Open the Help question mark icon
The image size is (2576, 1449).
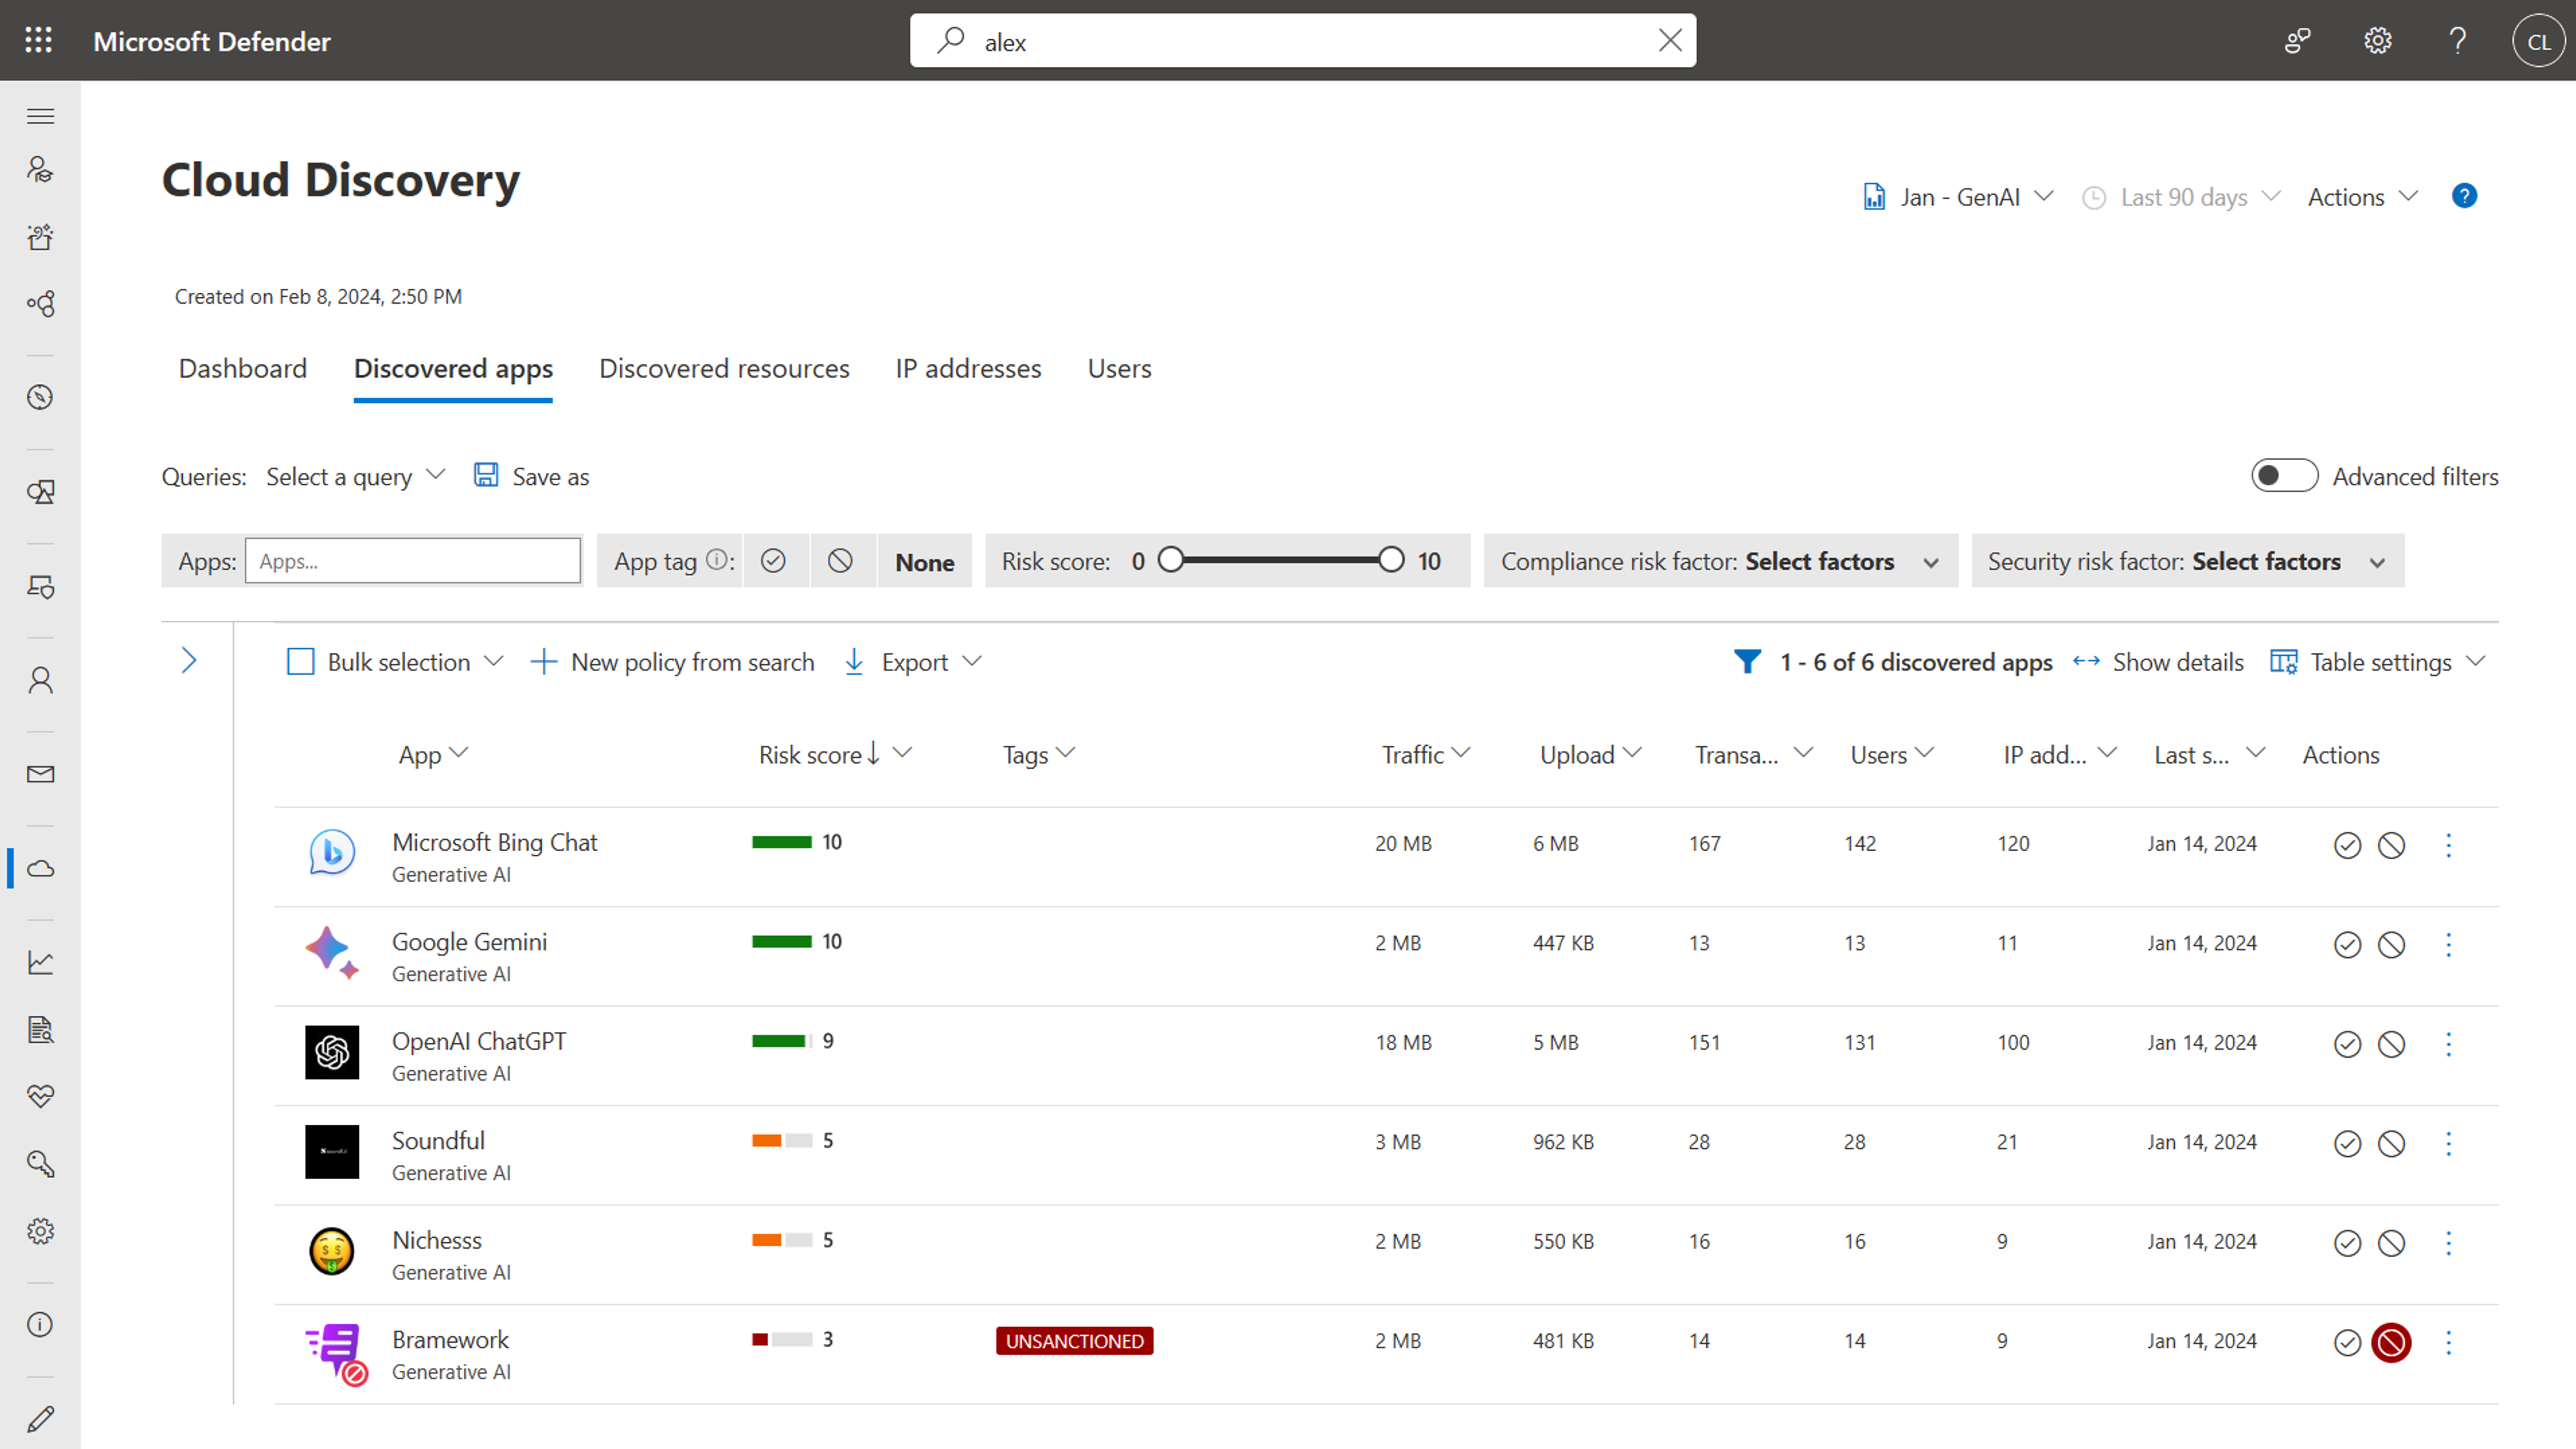(x=2458, y=41)
